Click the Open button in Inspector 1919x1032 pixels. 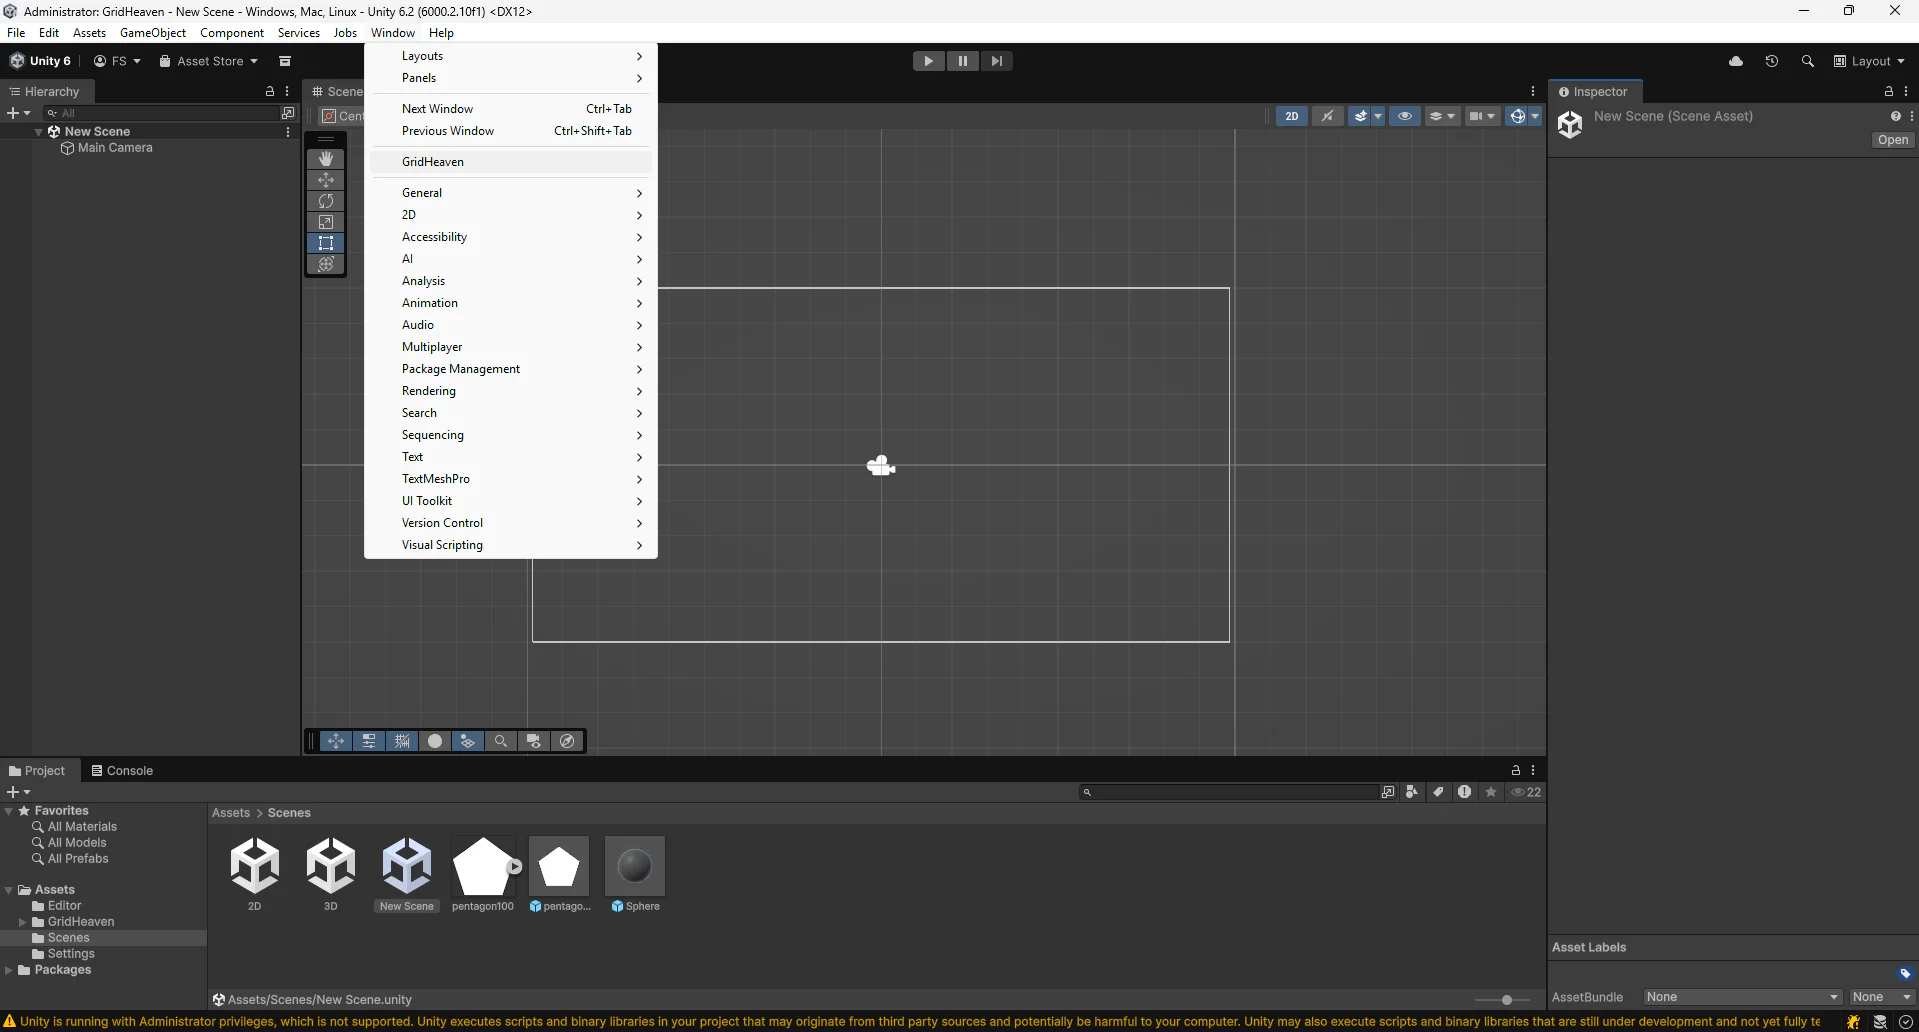(1893, 140)
